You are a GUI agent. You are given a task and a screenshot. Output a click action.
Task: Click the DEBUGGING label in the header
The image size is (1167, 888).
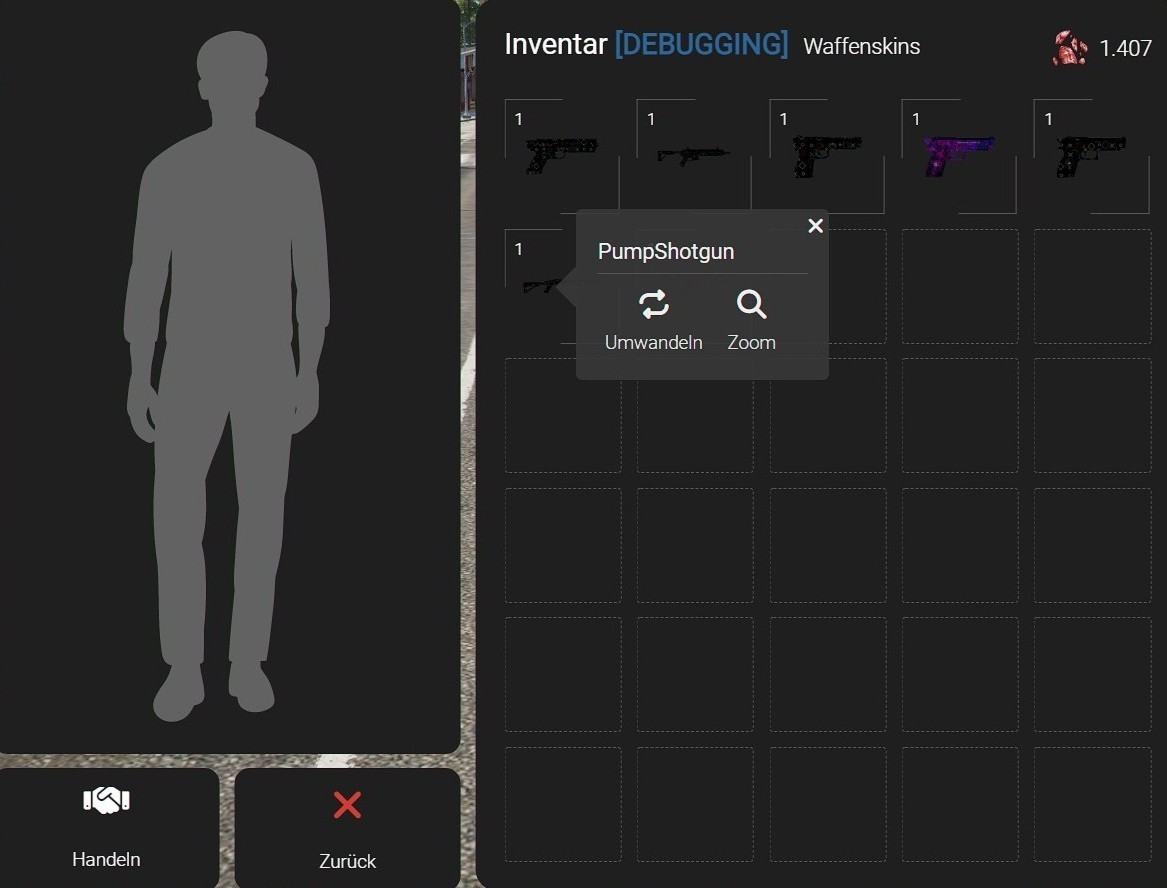tap(701, 45)
